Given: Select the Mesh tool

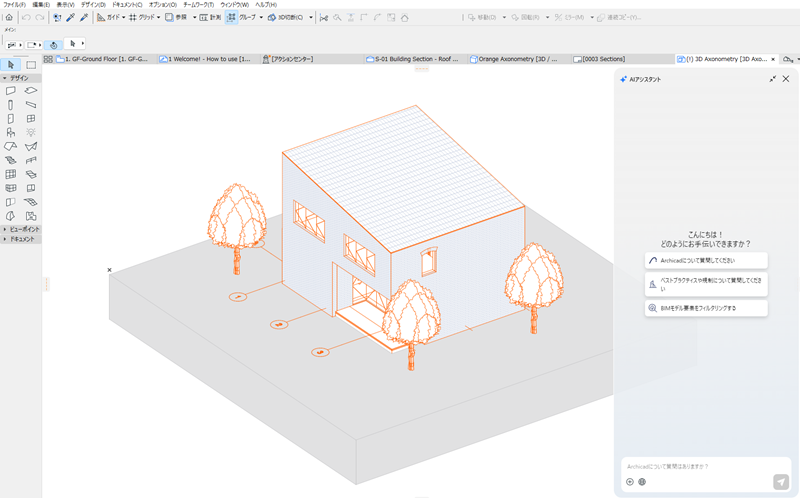Looking at the screenshot, I should 31,202.
